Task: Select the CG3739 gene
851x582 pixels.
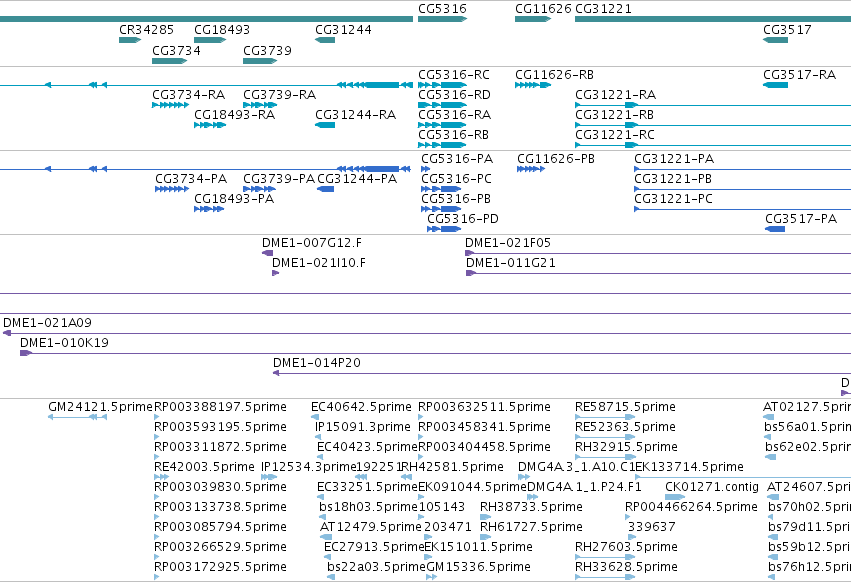Action: 260,61
